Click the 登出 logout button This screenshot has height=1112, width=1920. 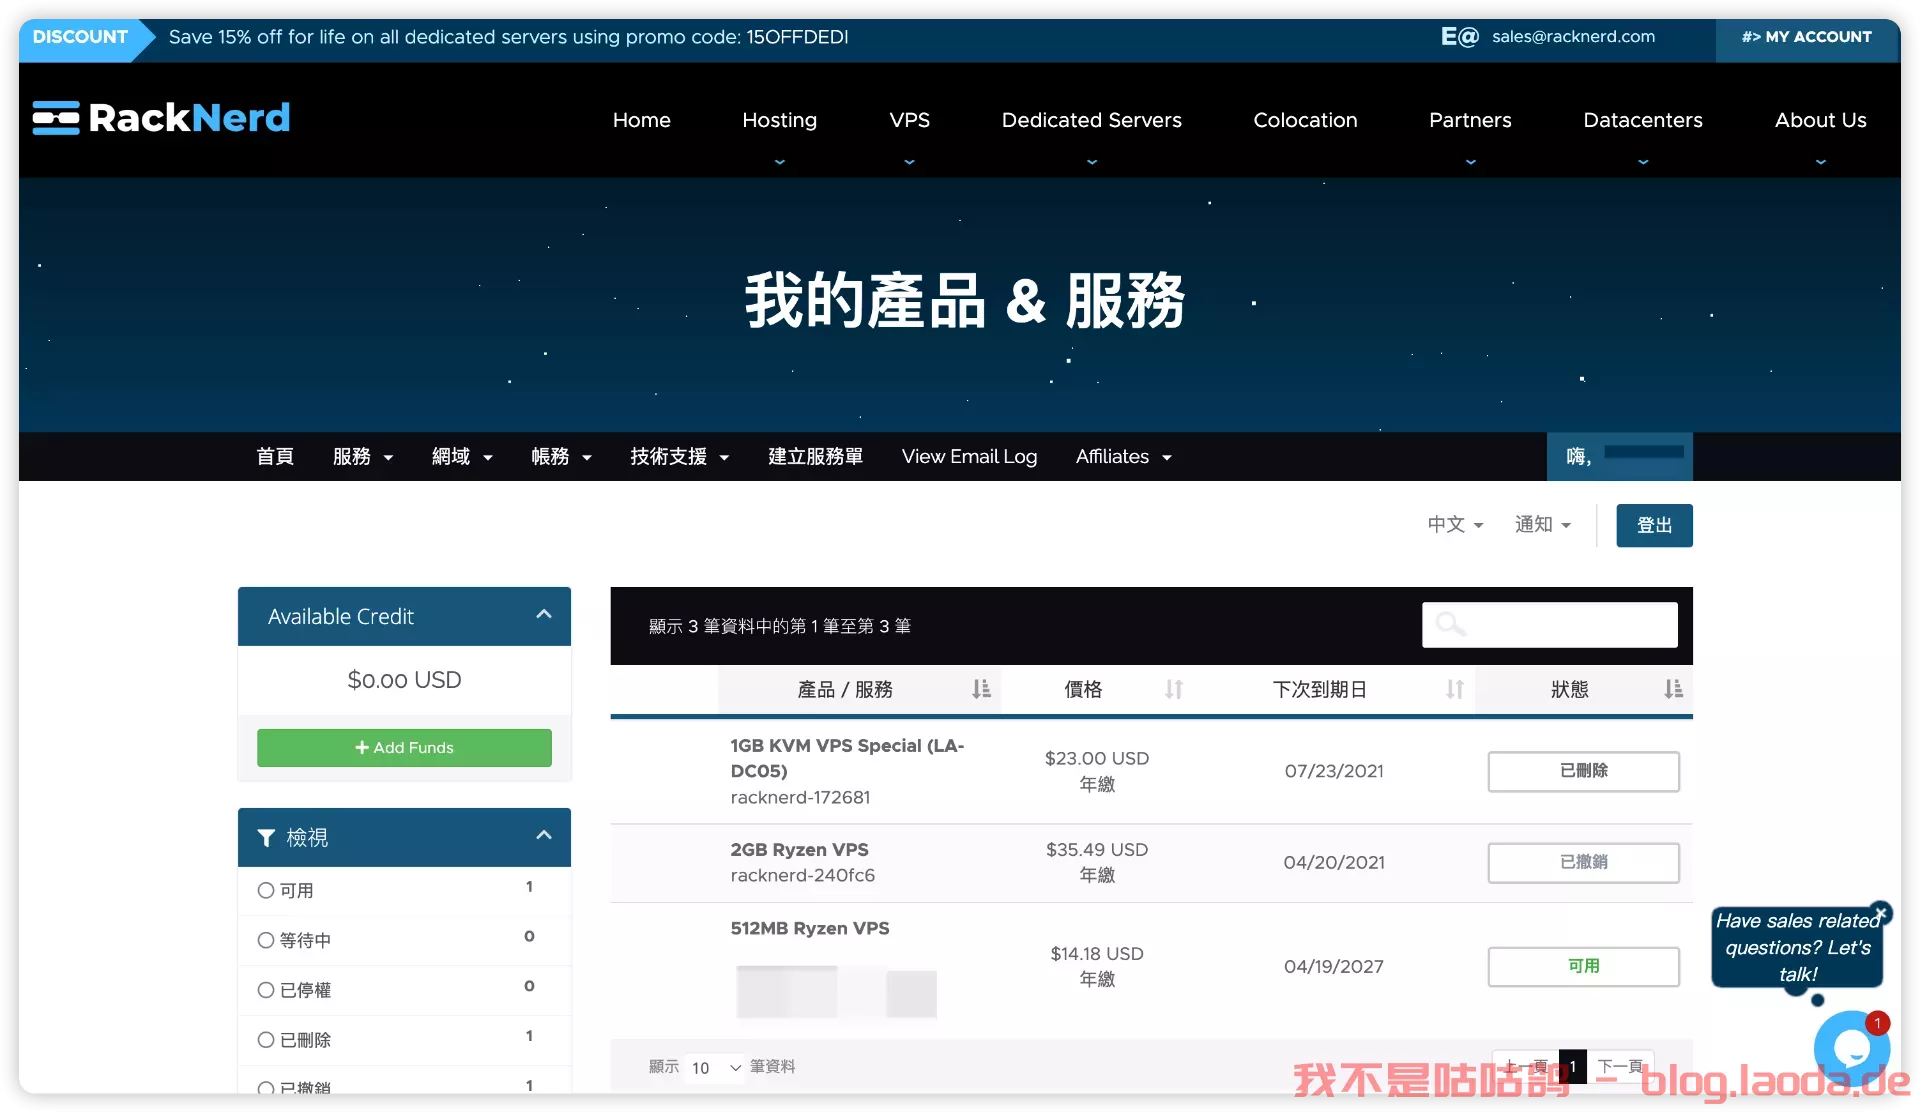click(x=1654, y=526)
